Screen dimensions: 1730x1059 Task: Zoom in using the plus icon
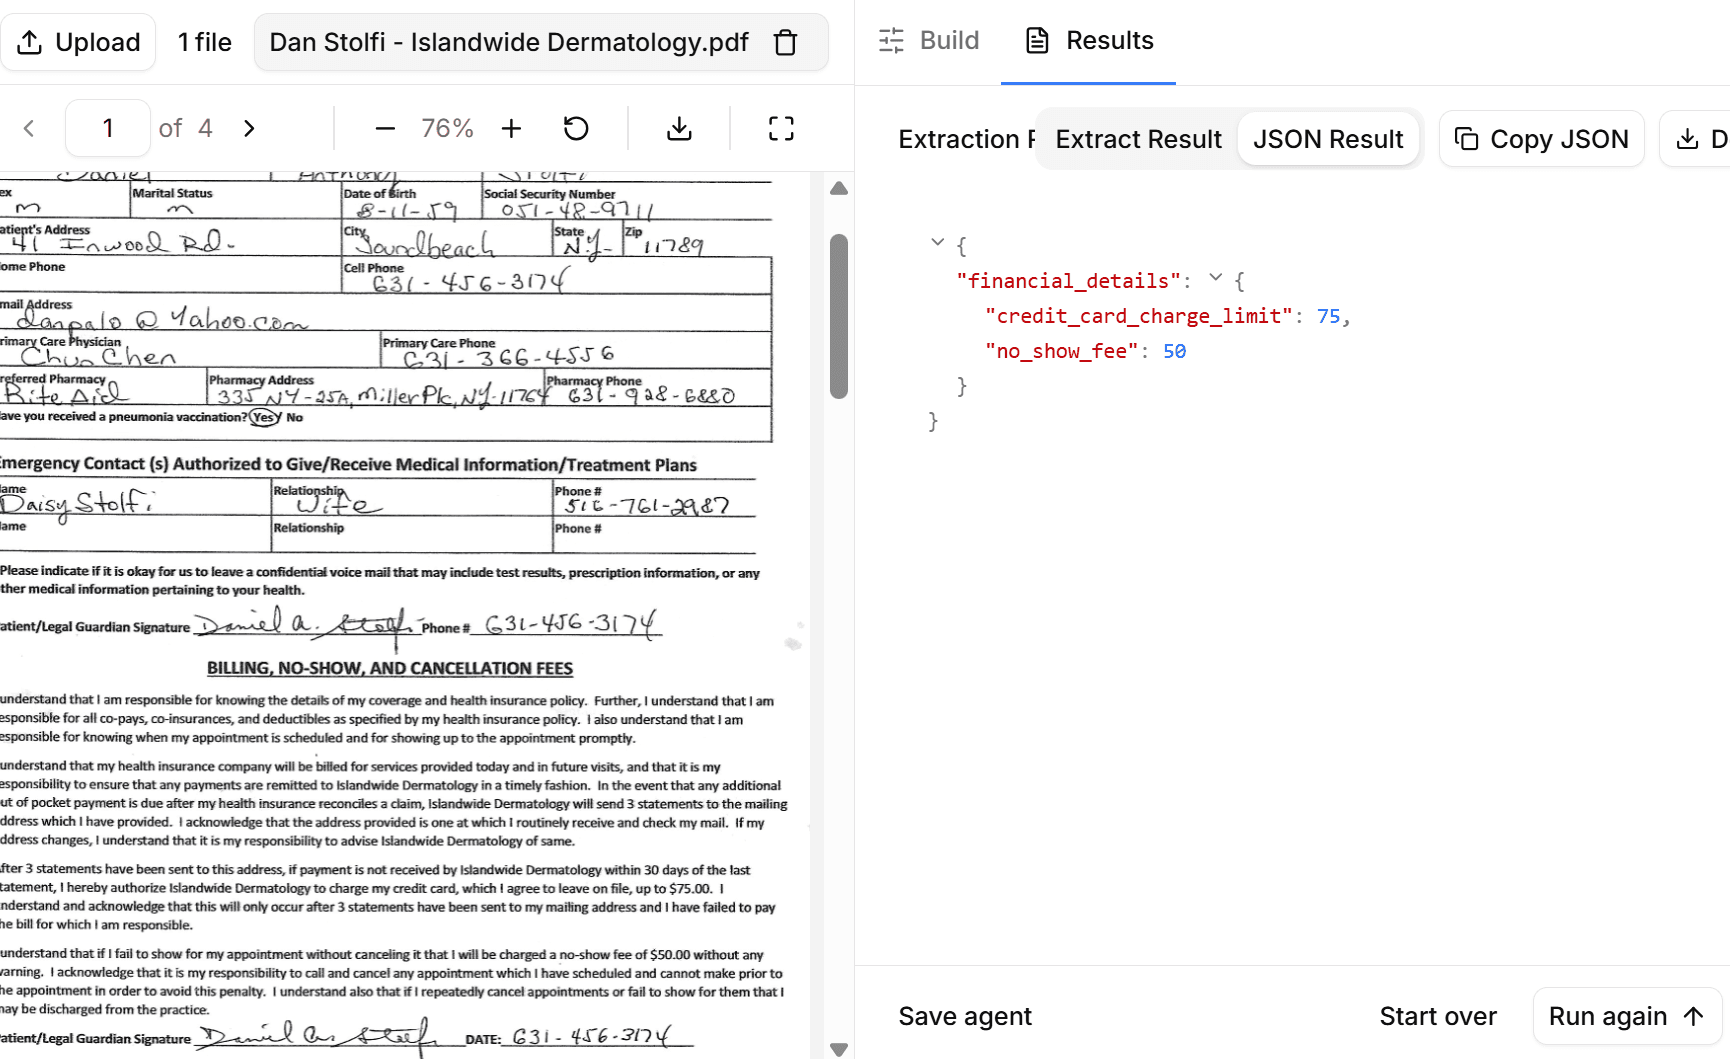point(511,128)
